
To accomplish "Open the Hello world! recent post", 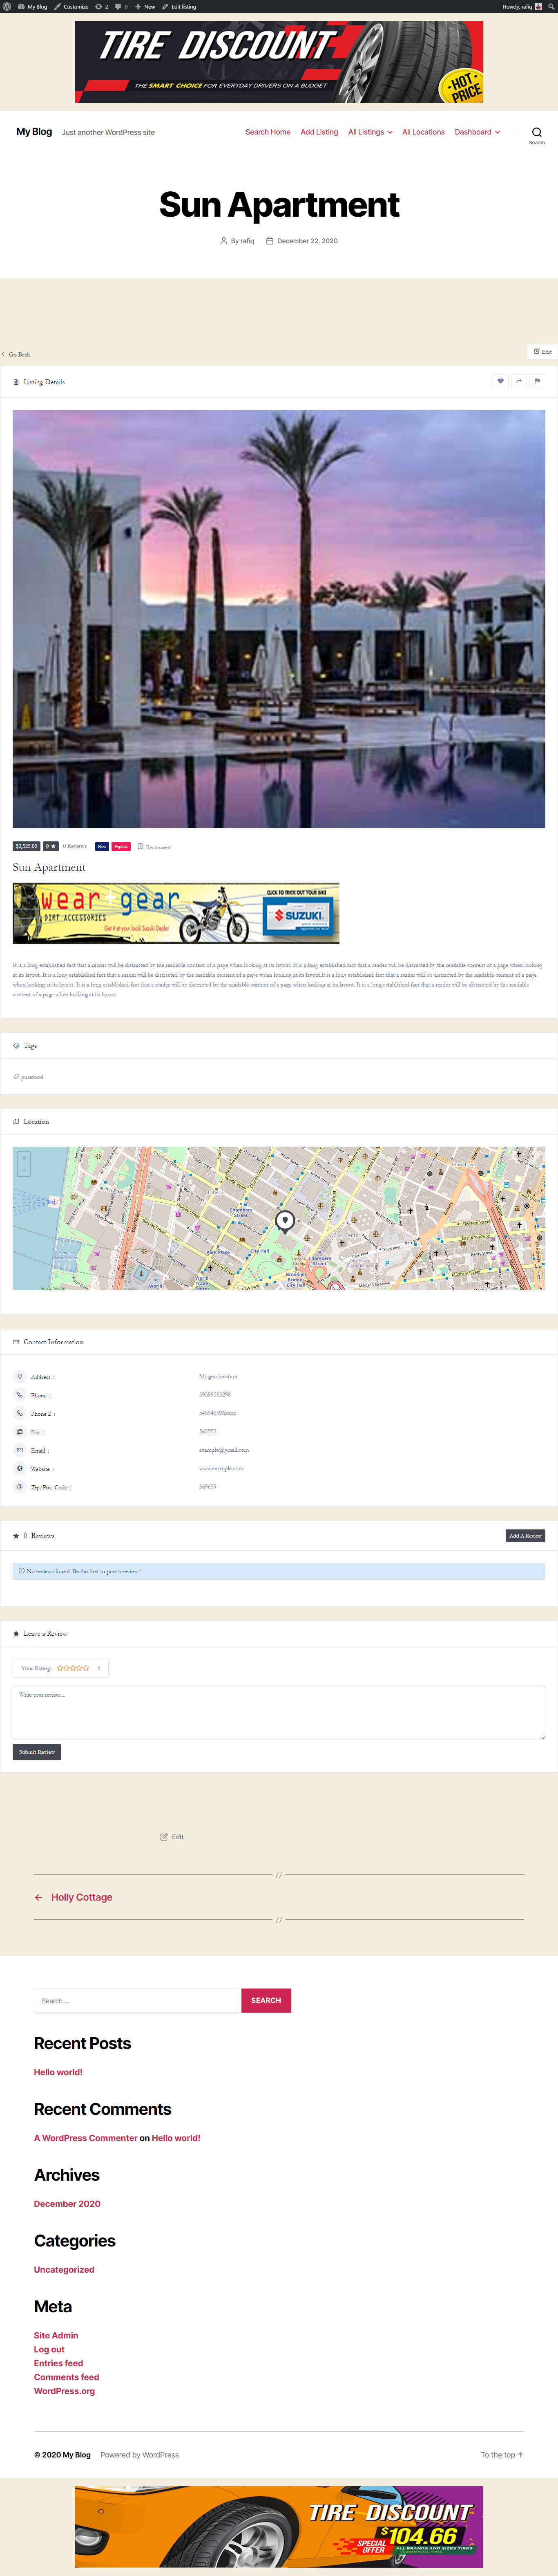I will pos(58,2072).
